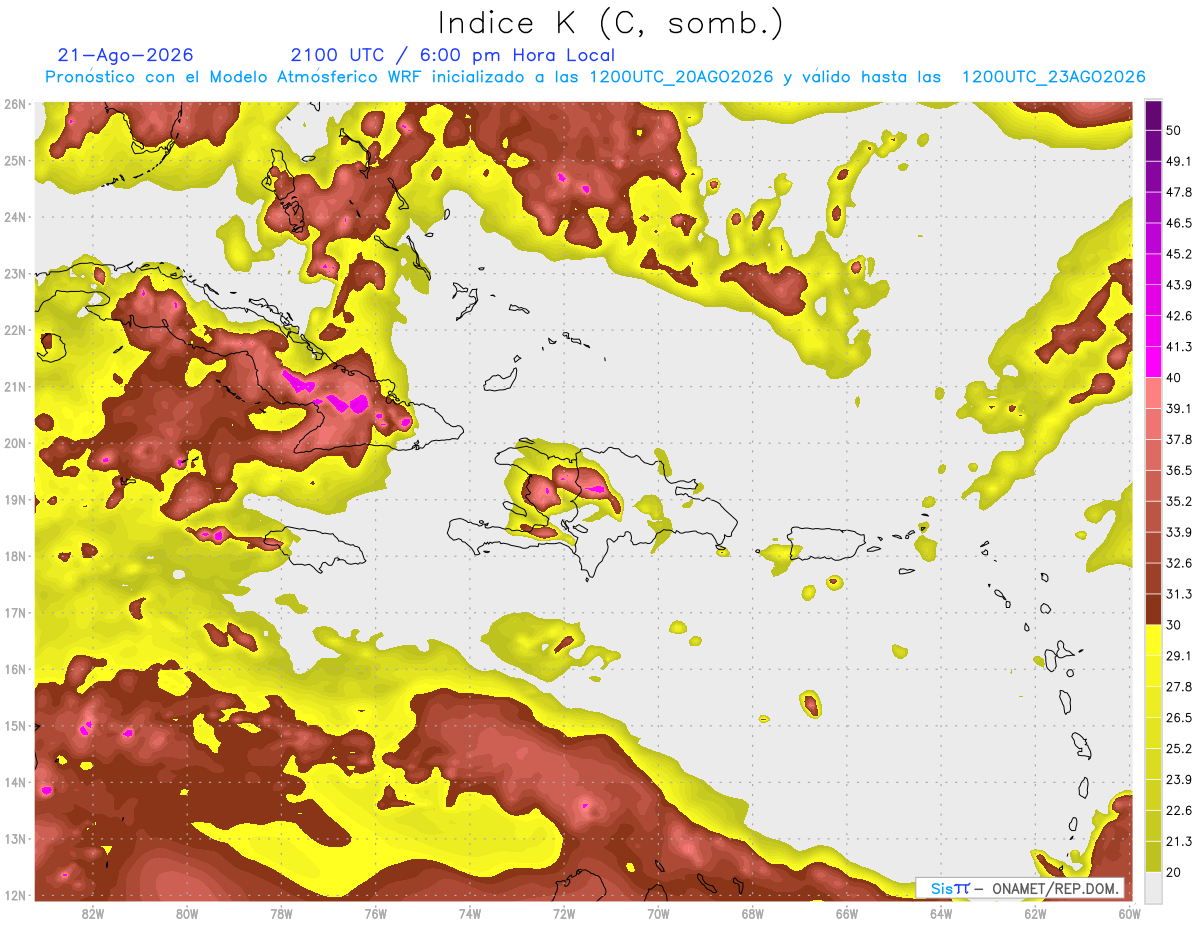Viewport: 1200px width, 927px height.
Task: Click the "1200UTC_23AGO2026" valid-until time text
Action: (x=1053, y=77)
